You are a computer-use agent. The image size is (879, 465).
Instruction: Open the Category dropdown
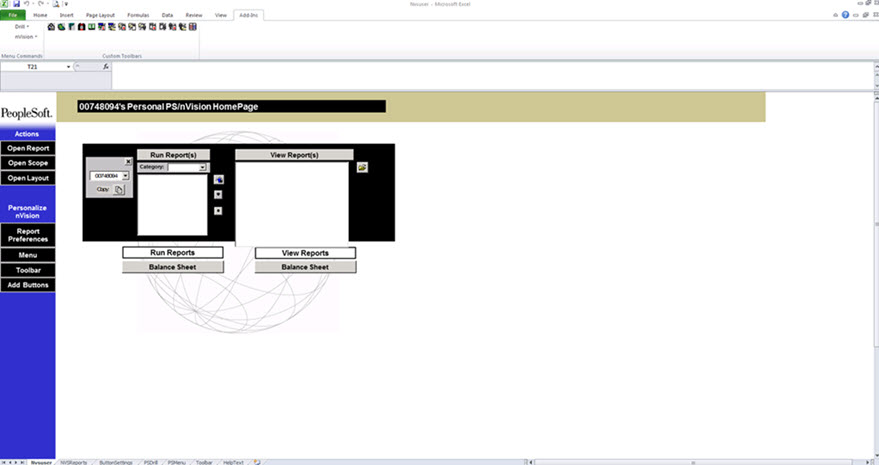pyautogui.click(x=202, y=167)
